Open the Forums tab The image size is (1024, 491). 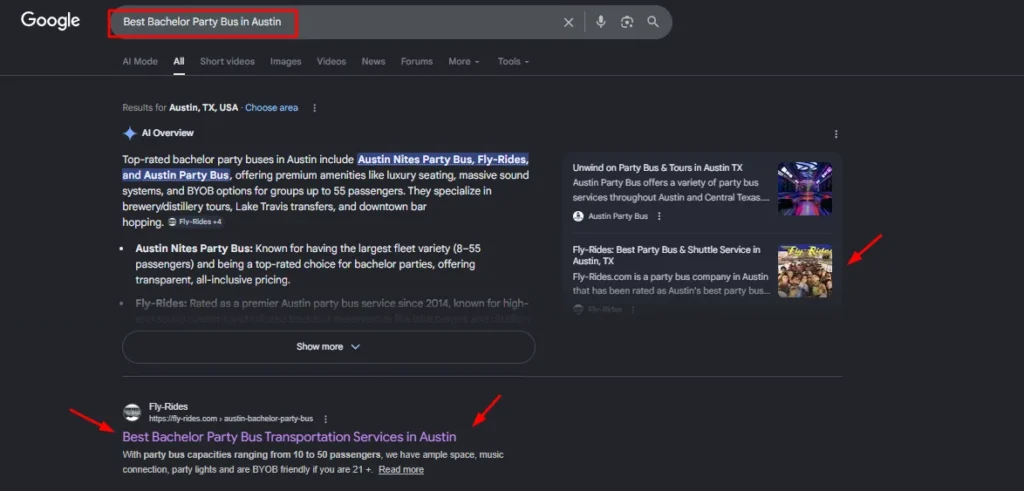coord(417,61)
